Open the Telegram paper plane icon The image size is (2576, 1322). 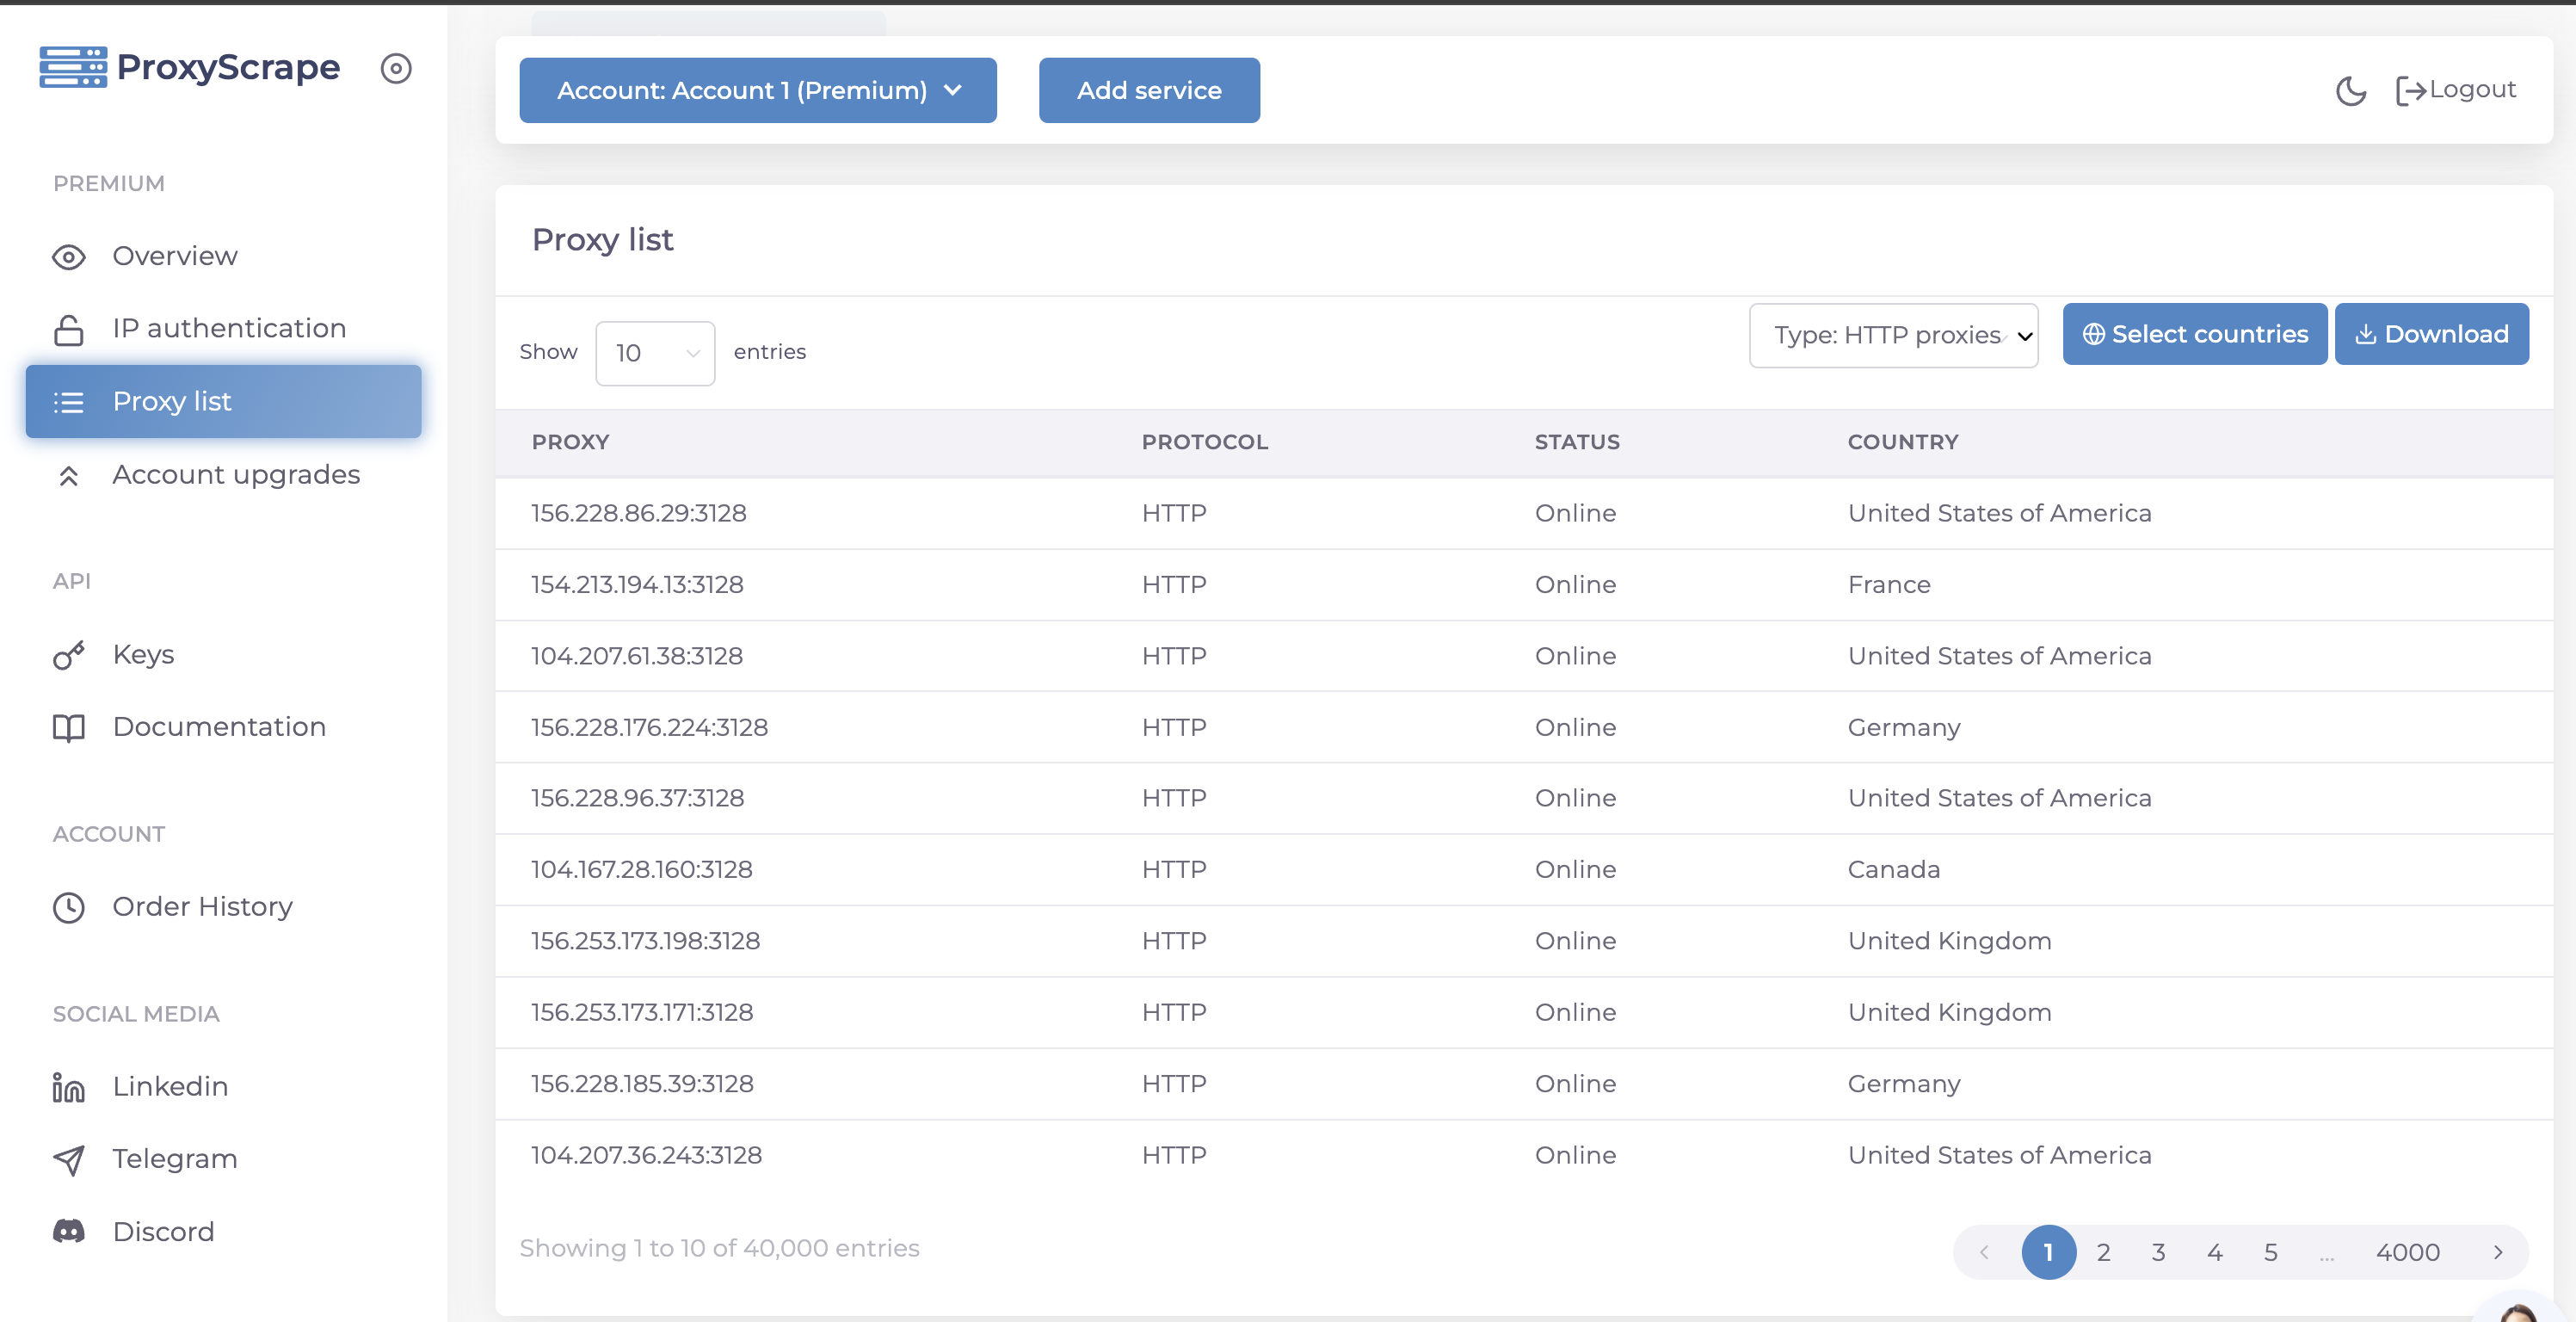[x=68, y=1159]
